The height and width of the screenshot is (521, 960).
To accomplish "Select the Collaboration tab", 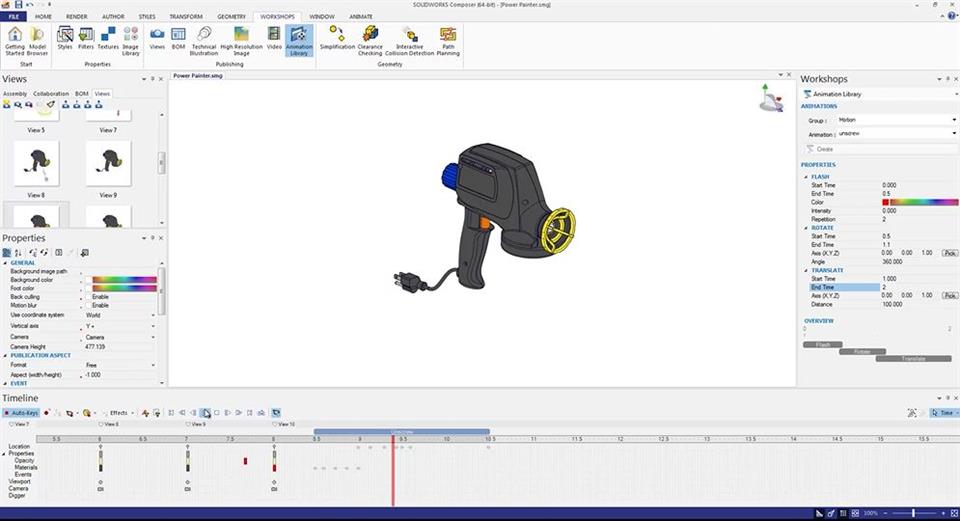I will 51,94.
